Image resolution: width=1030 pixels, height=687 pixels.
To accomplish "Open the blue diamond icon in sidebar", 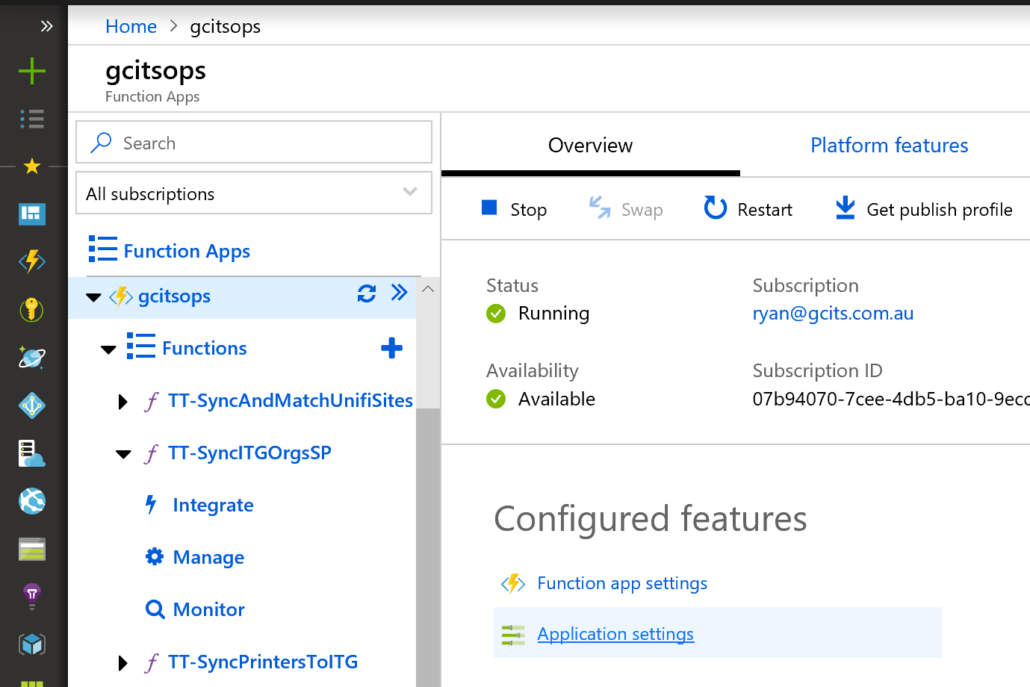I will click(x=32, y=405).
